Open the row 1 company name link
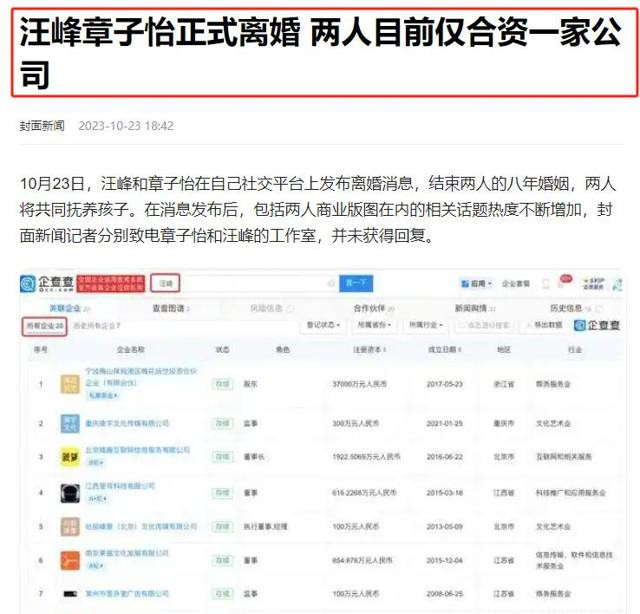Screen dimensions: 640x614 click(x=141, y=376)
